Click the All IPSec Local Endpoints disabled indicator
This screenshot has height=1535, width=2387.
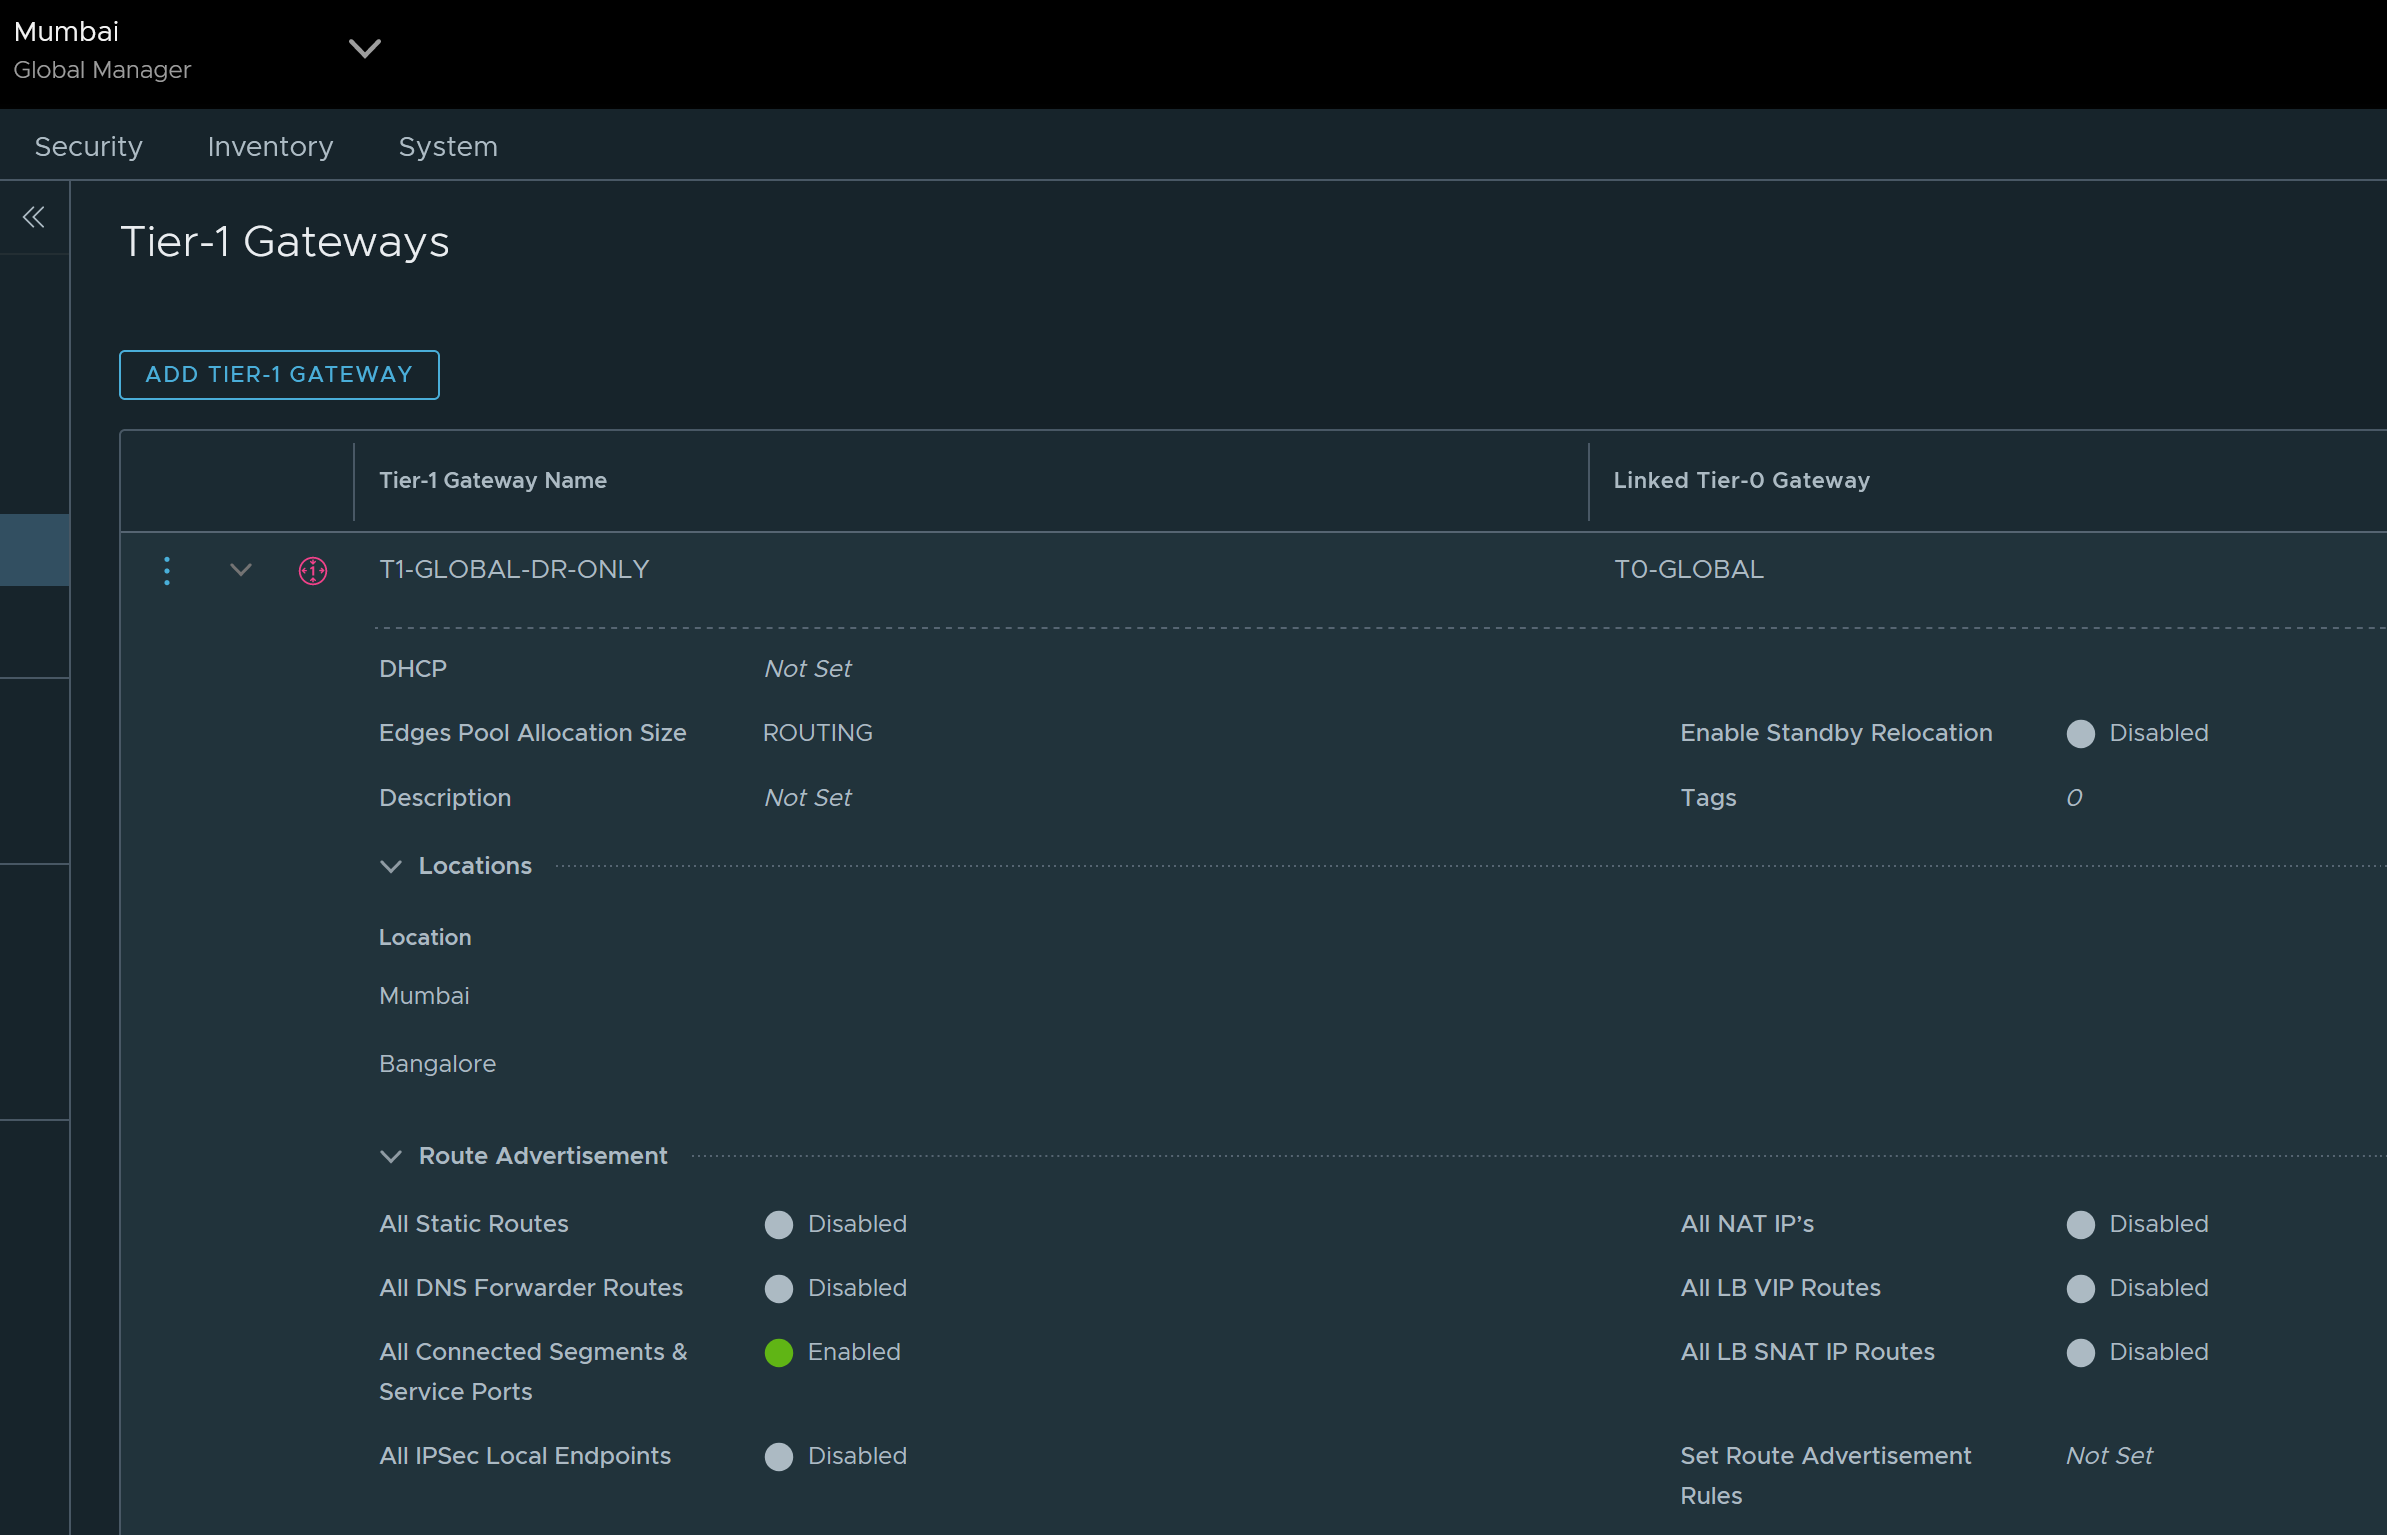tap(778, 1456)
